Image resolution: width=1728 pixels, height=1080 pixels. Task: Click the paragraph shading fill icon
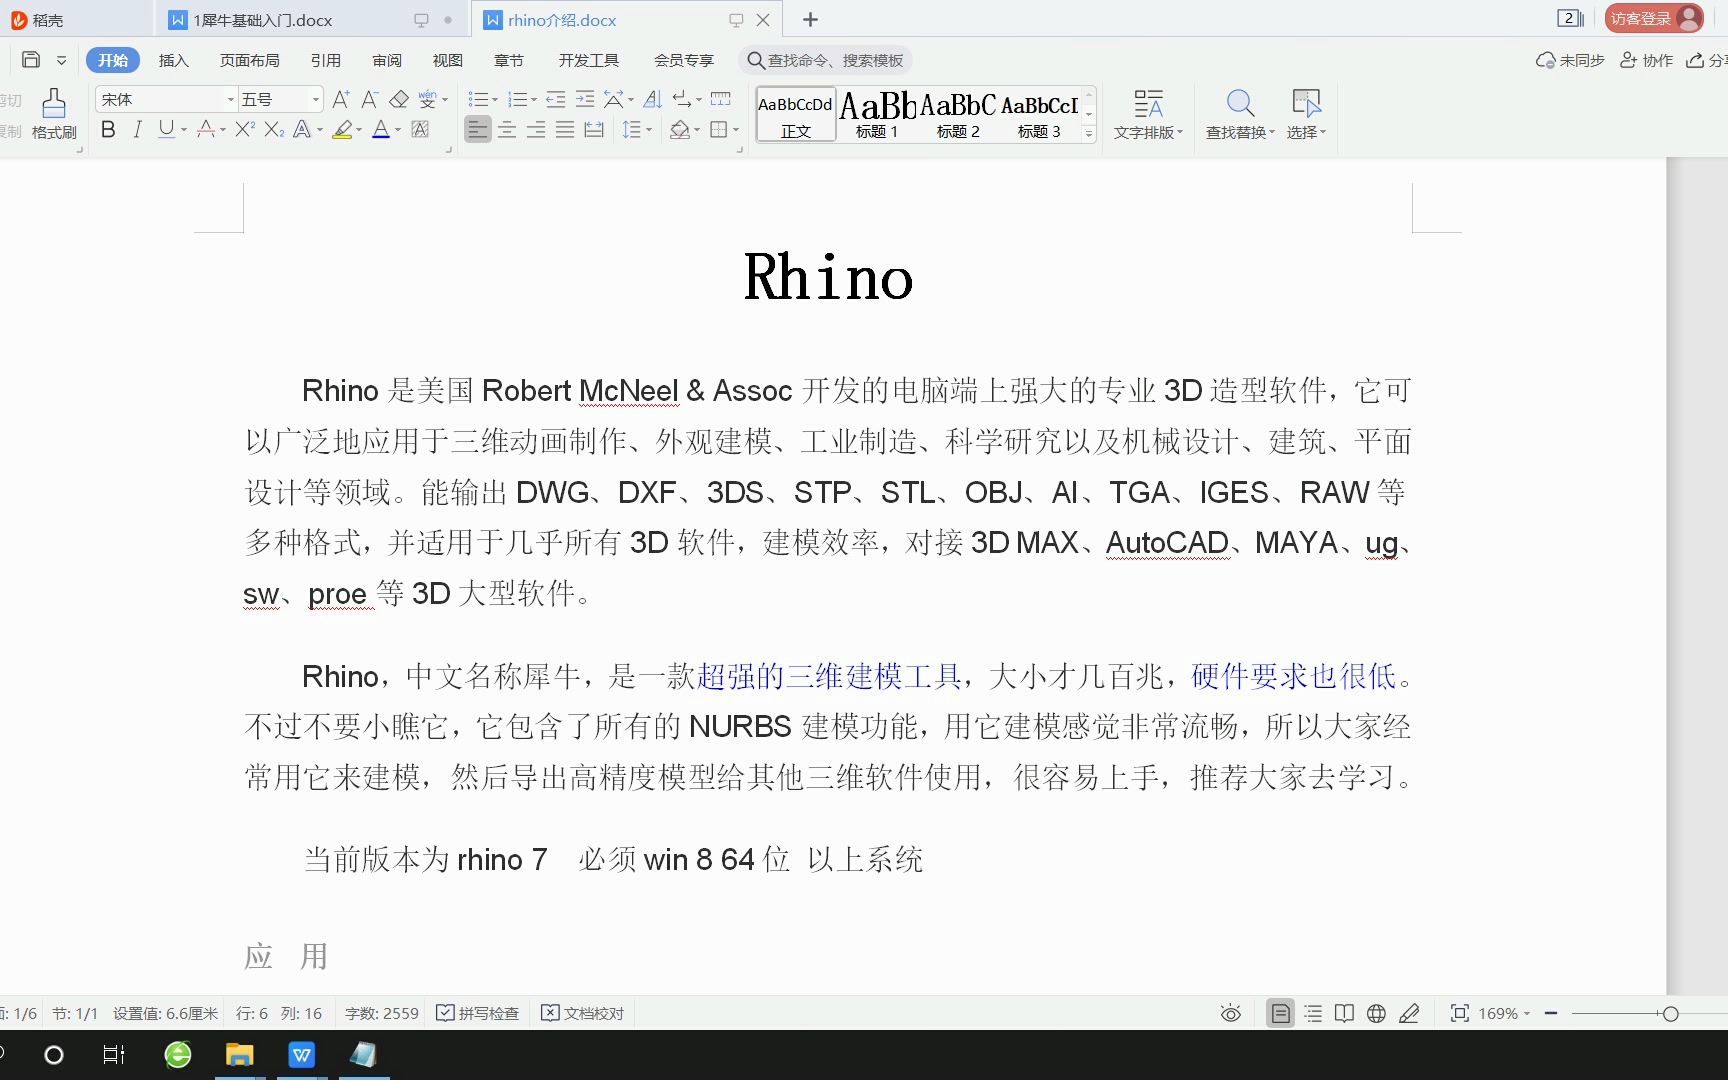[x=680, y=129]
